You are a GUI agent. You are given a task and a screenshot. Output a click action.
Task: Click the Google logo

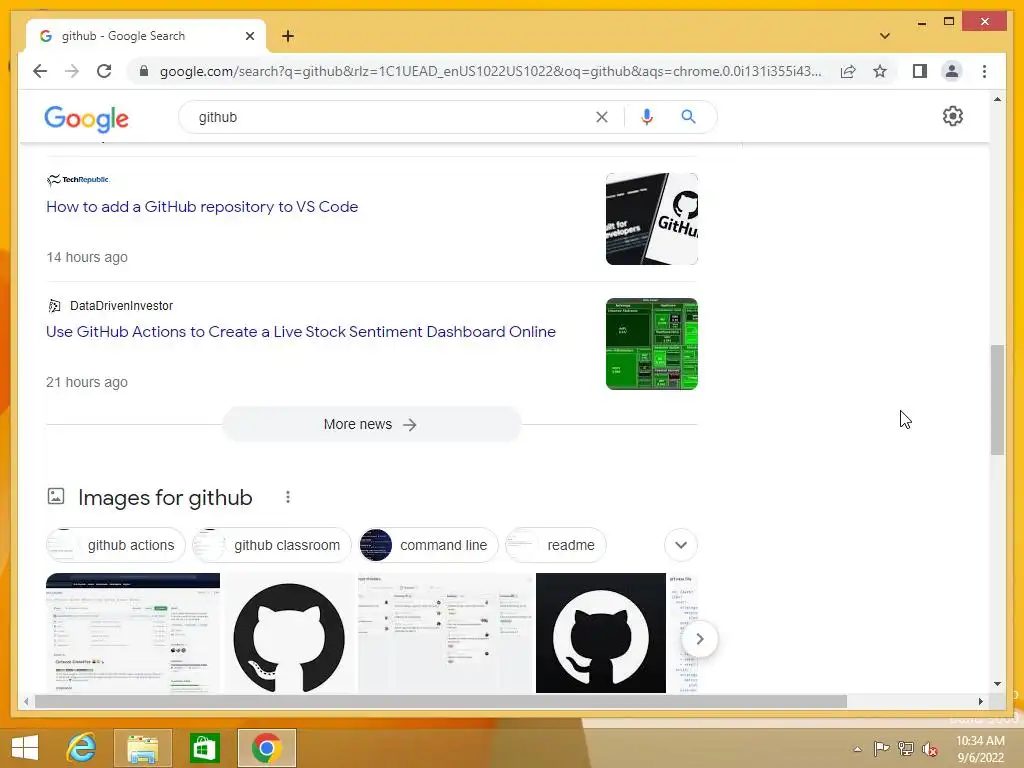tap(86, 118)
